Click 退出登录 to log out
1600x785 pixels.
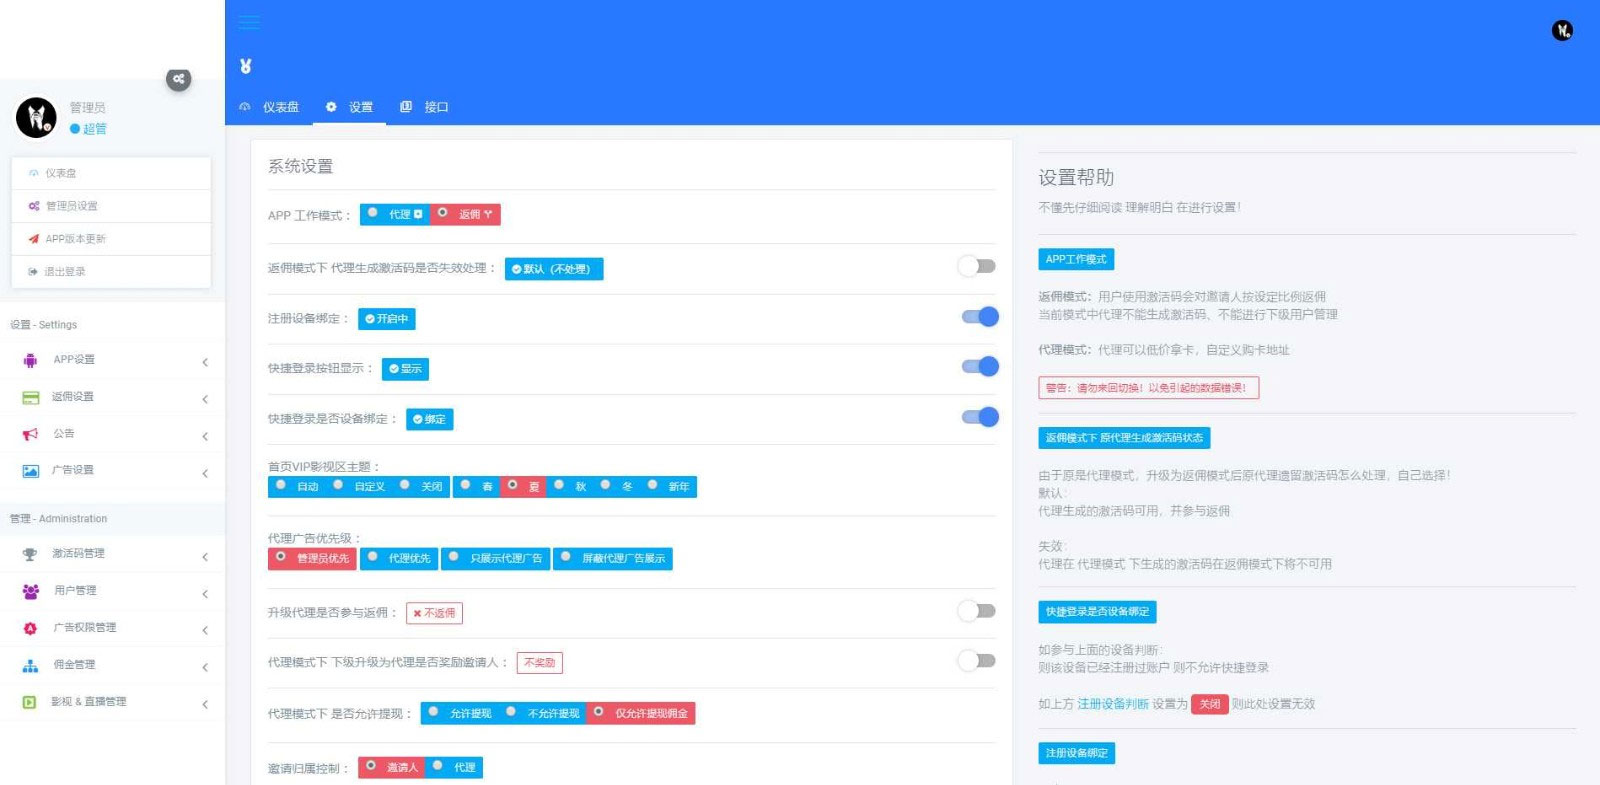point(65,272)
